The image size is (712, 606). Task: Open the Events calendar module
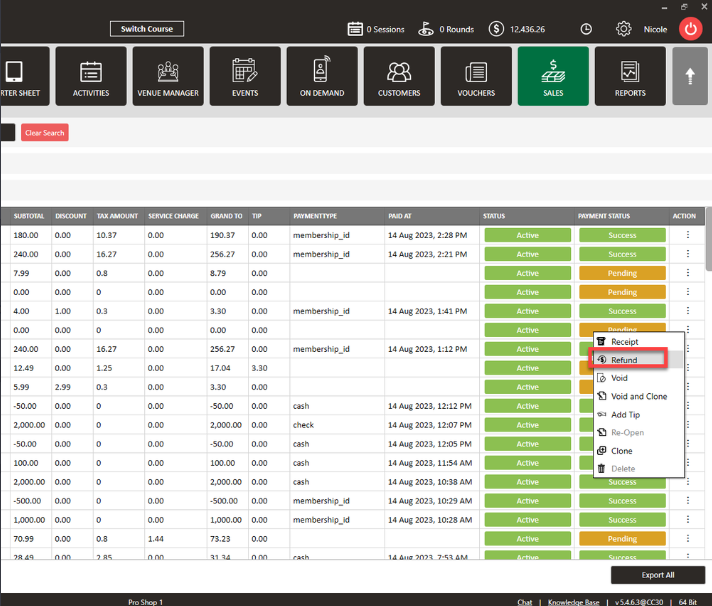pyautogui.click(x=245, y=76)
